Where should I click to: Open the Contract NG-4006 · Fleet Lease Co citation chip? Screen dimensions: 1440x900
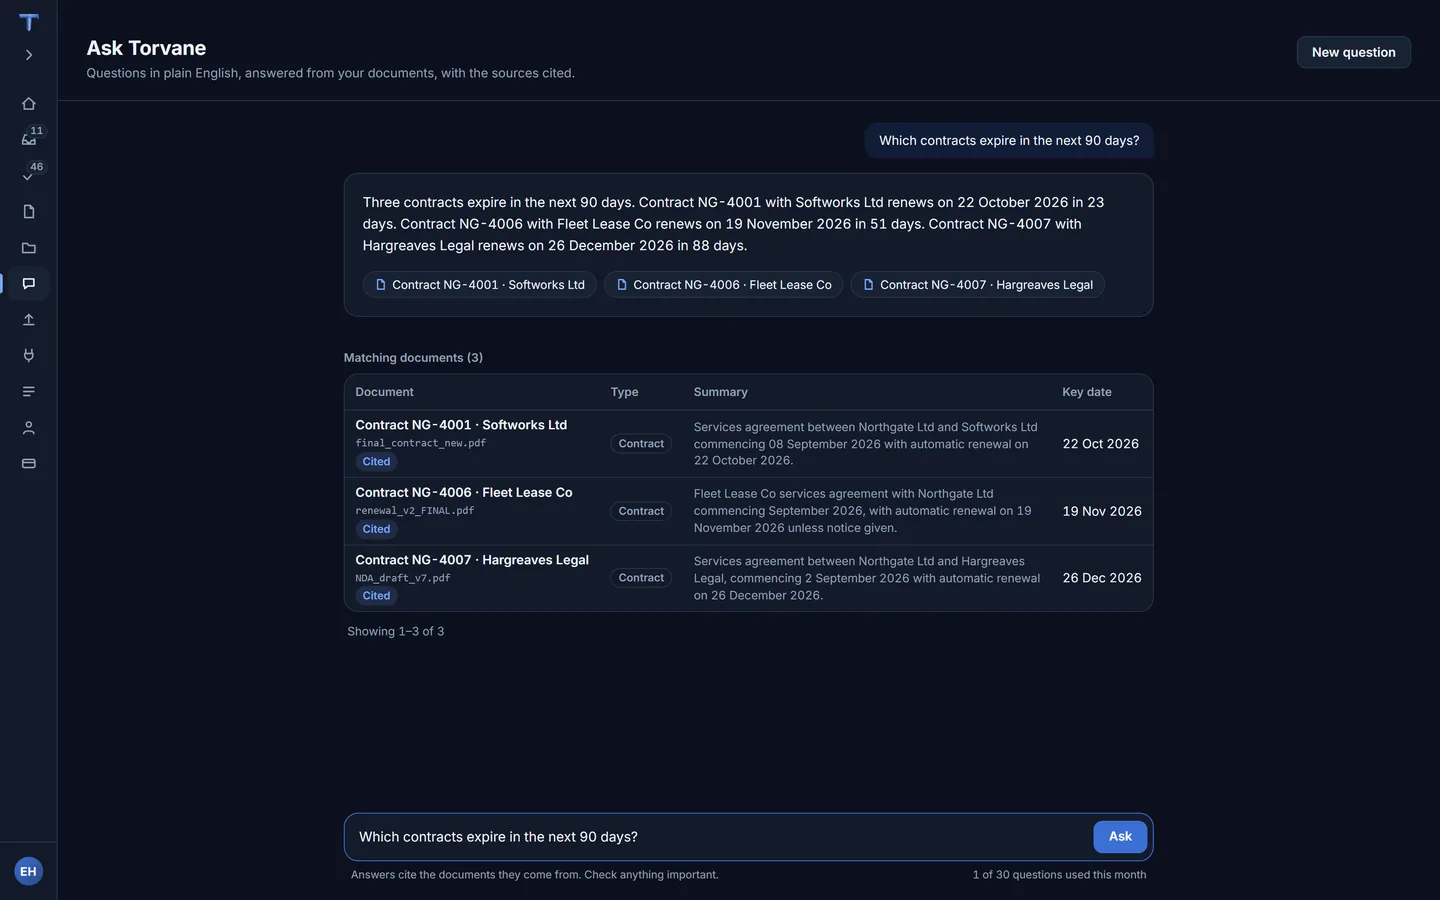pos(723,285)
